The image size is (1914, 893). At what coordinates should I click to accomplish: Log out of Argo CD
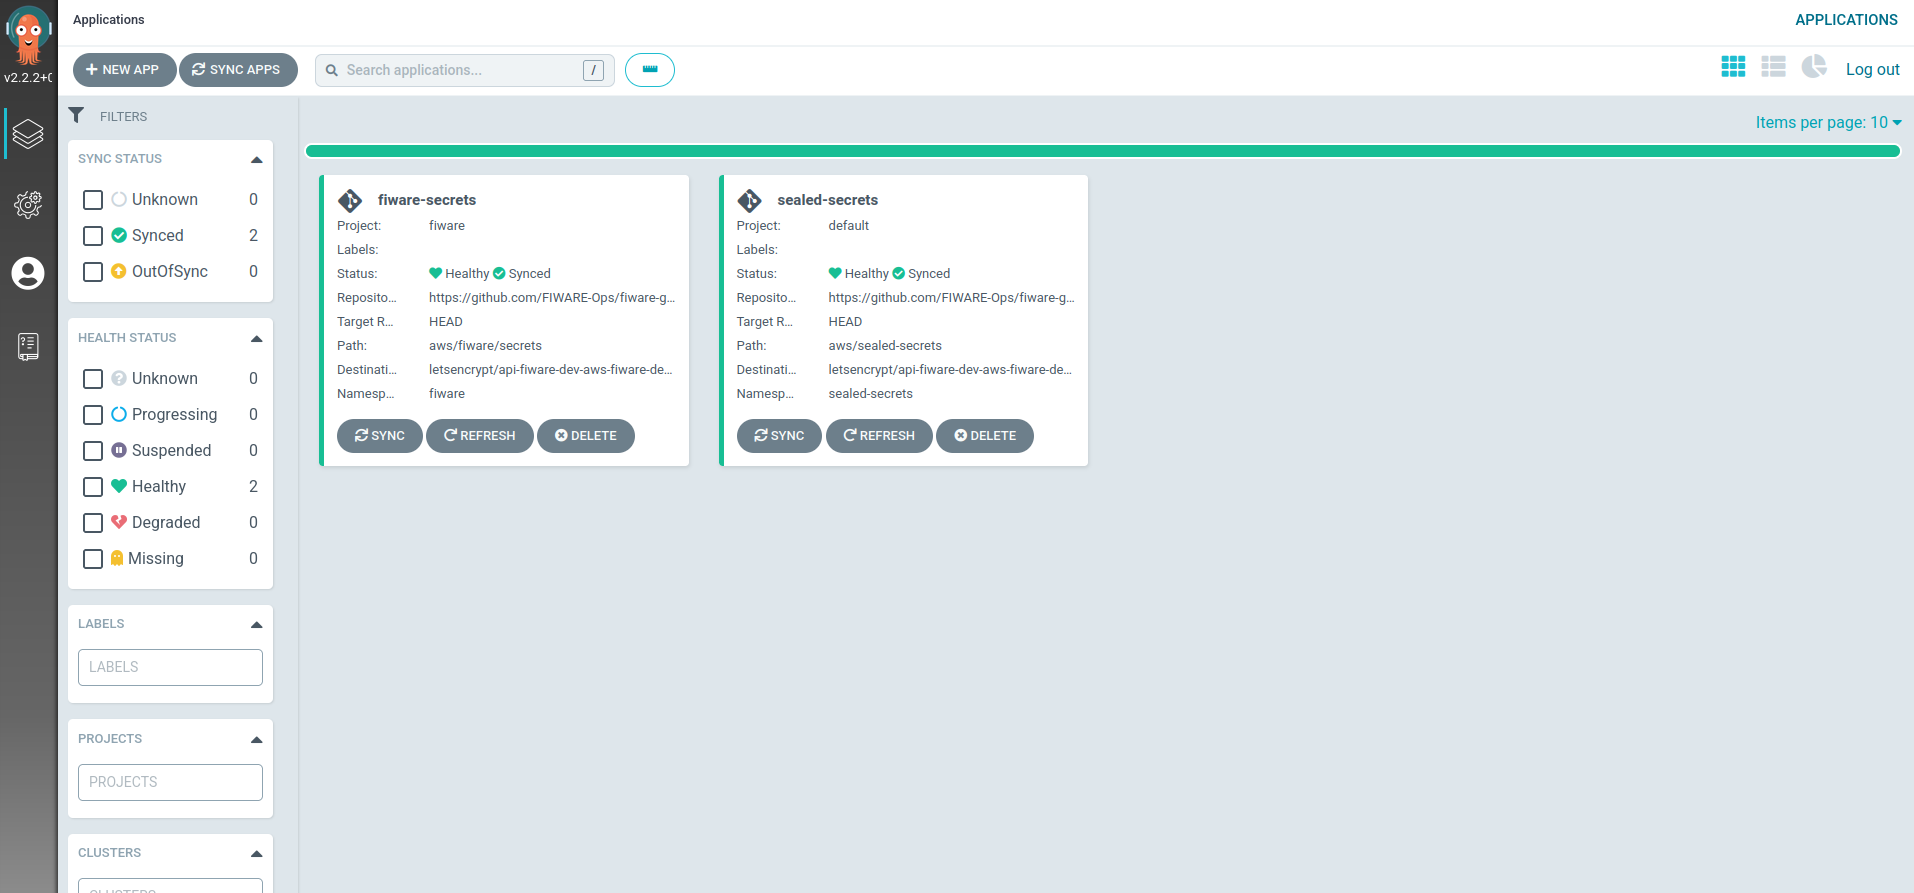click(x=1872, y=69)
